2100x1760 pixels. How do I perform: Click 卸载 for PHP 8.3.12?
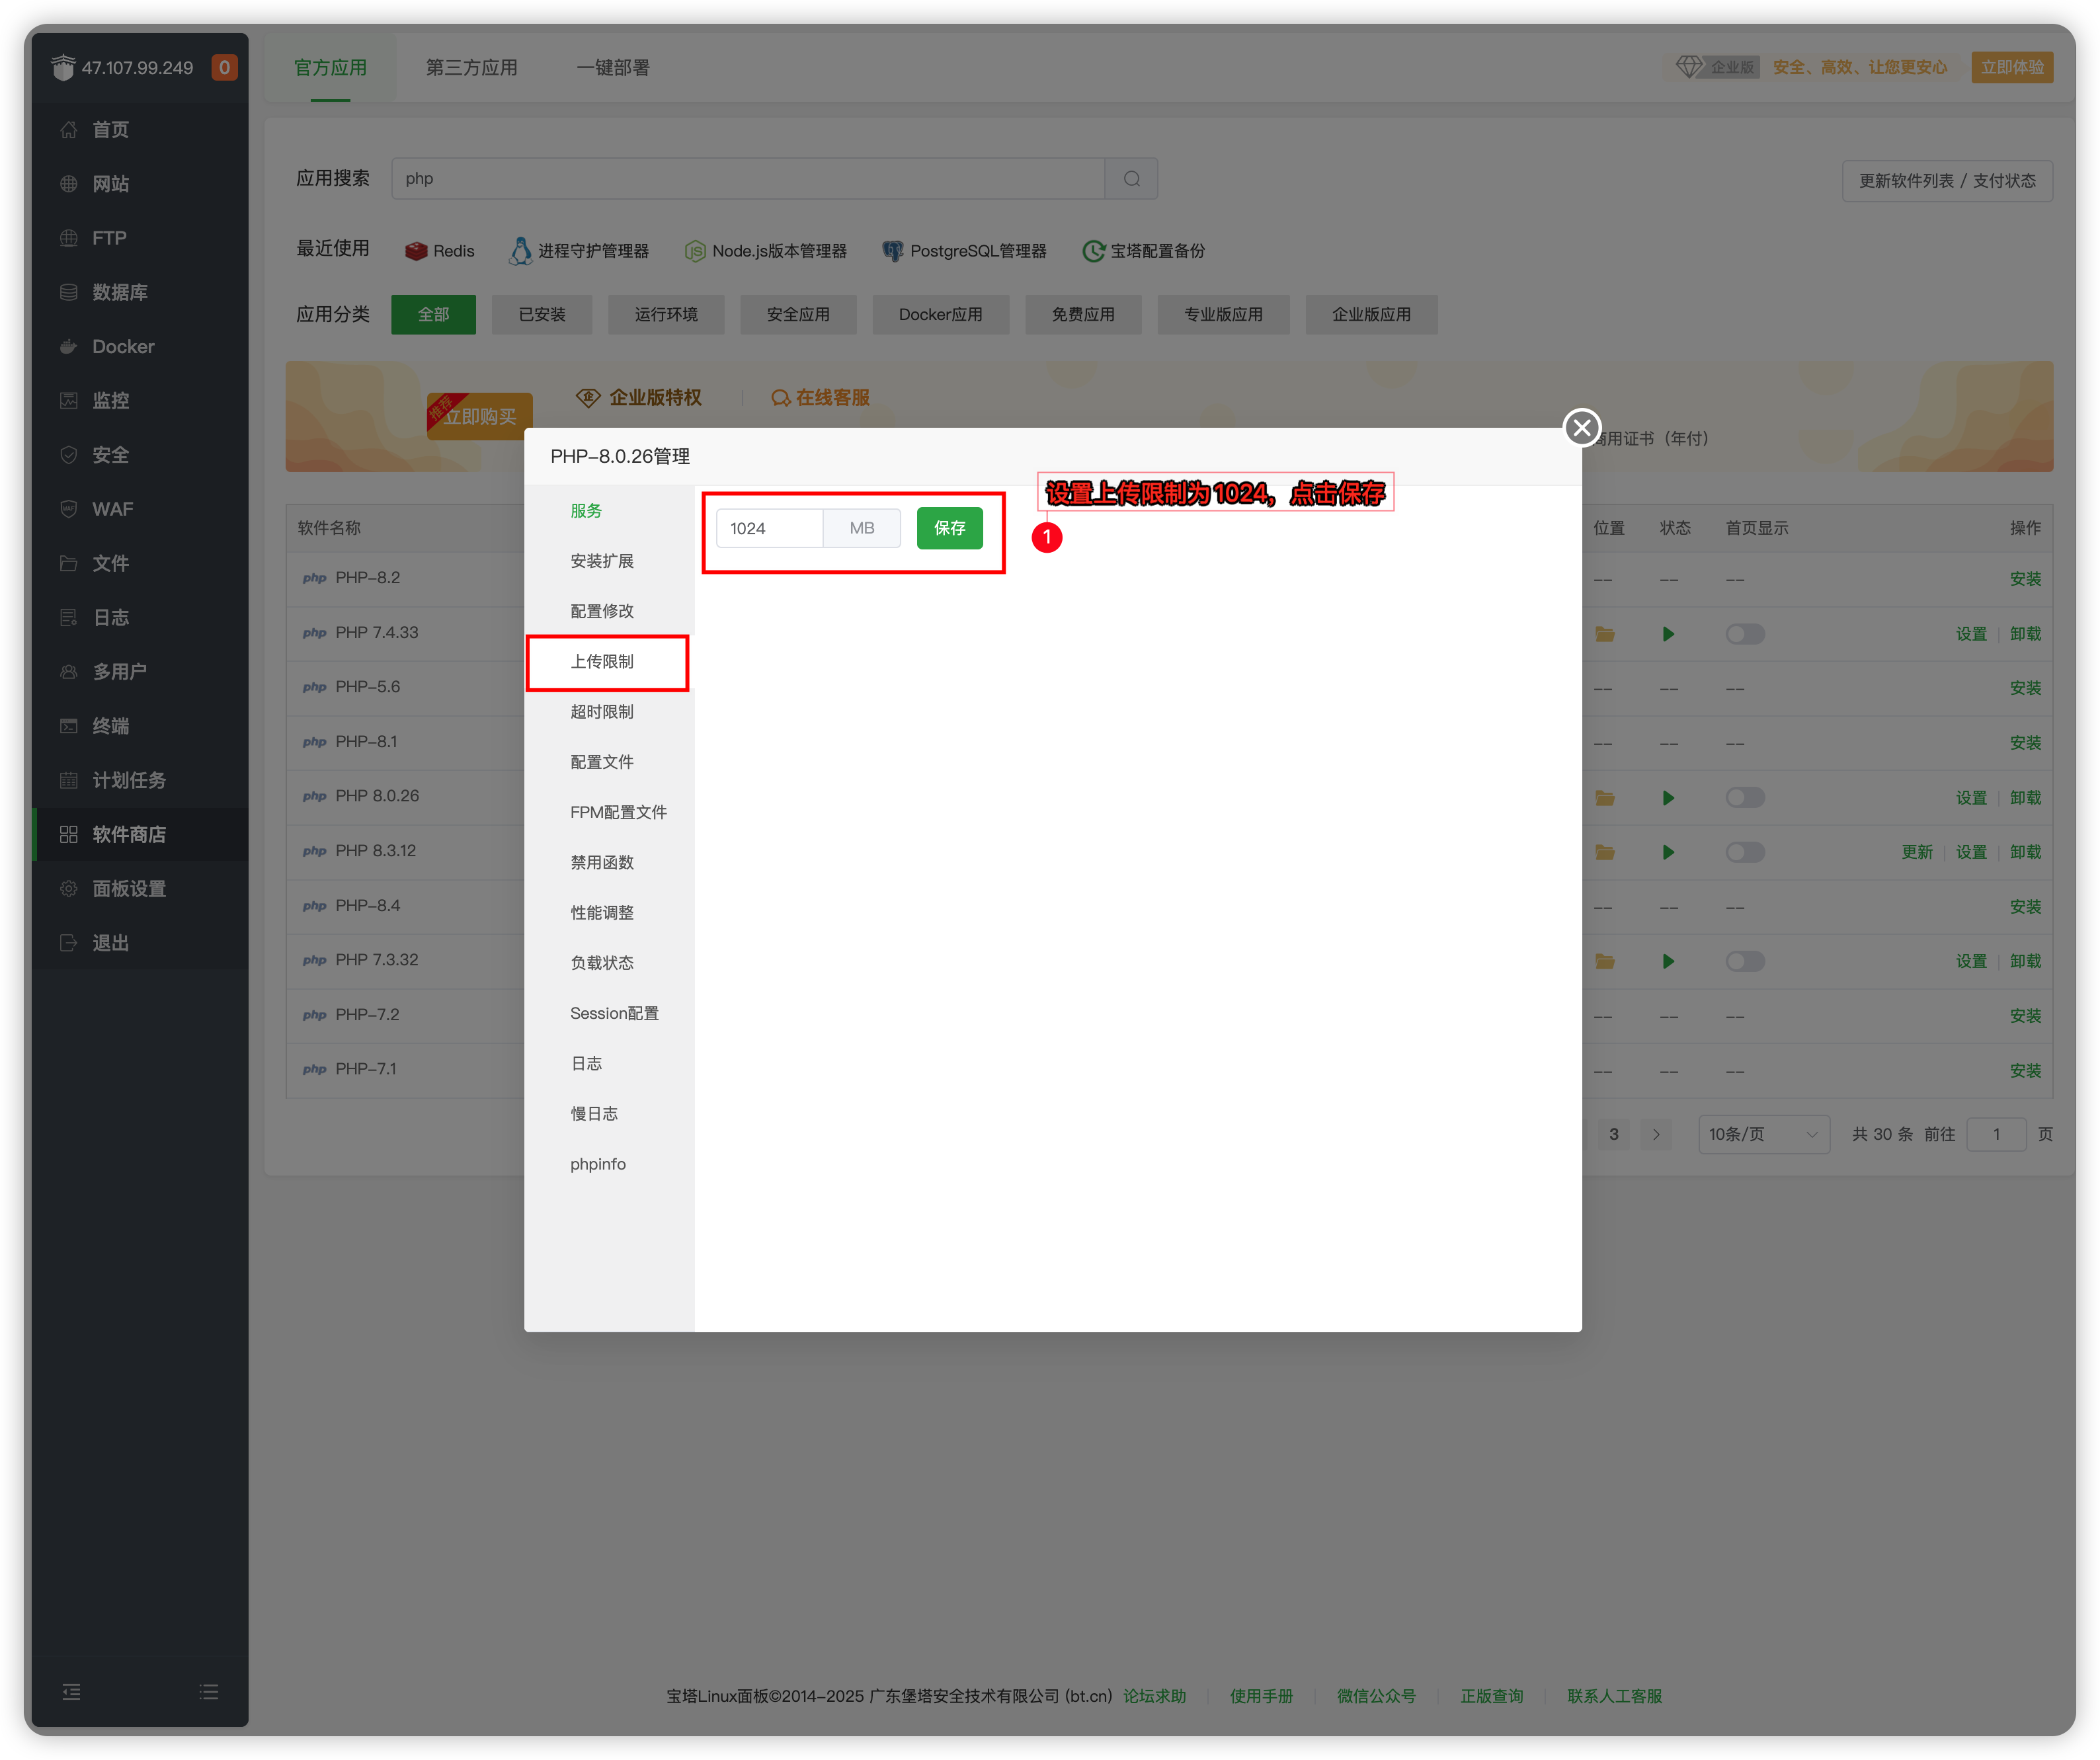(2025, 853)
